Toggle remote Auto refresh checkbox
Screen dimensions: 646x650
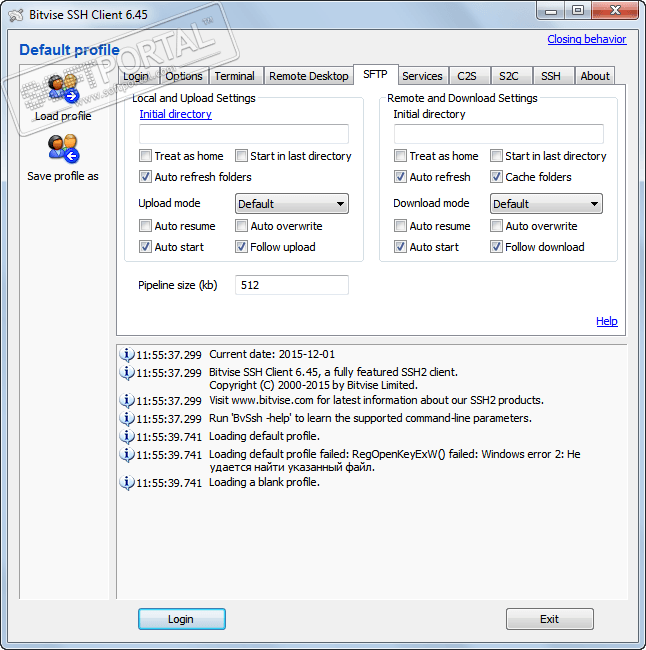point(400,177)
